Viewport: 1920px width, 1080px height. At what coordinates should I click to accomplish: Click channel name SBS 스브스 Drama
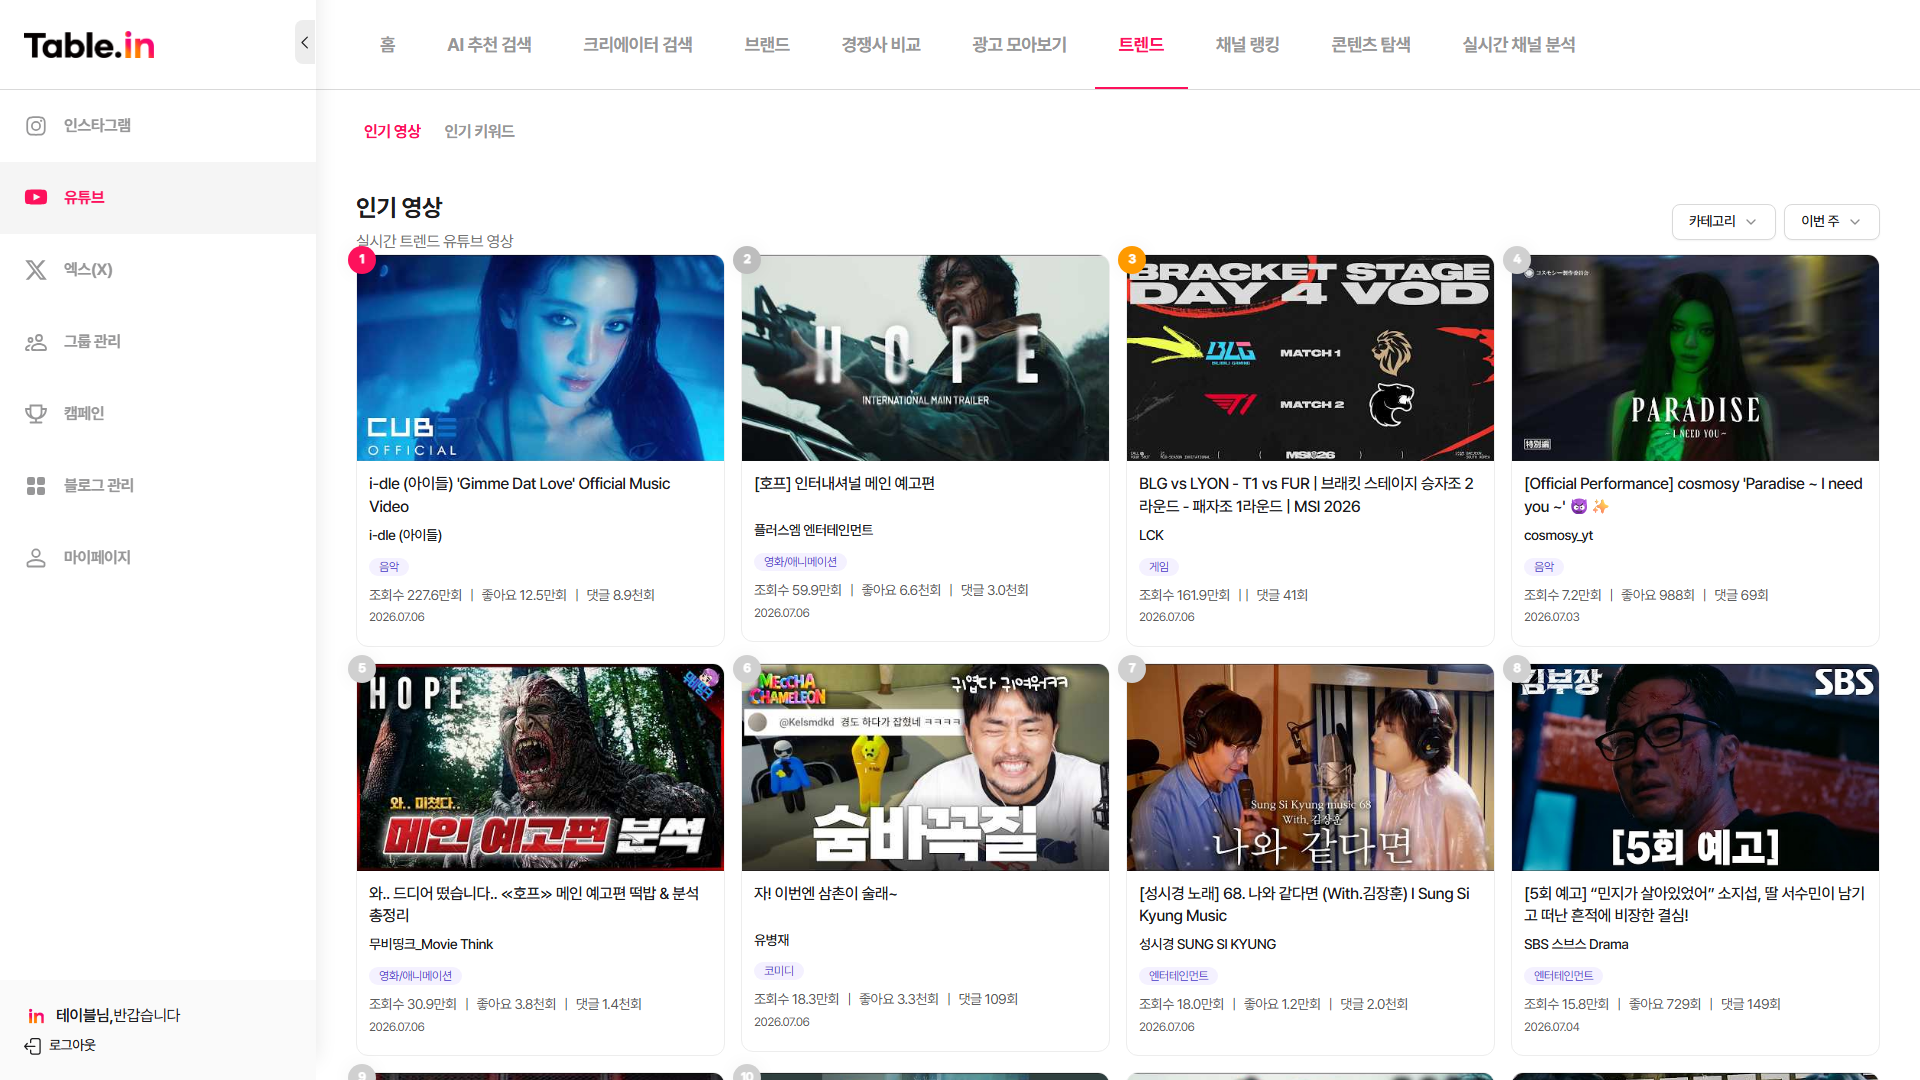[1576, 945]
